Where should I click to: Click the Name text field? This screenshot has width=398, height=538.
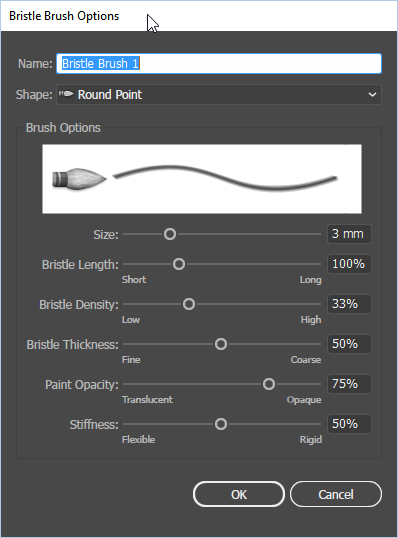click(219, 63)
